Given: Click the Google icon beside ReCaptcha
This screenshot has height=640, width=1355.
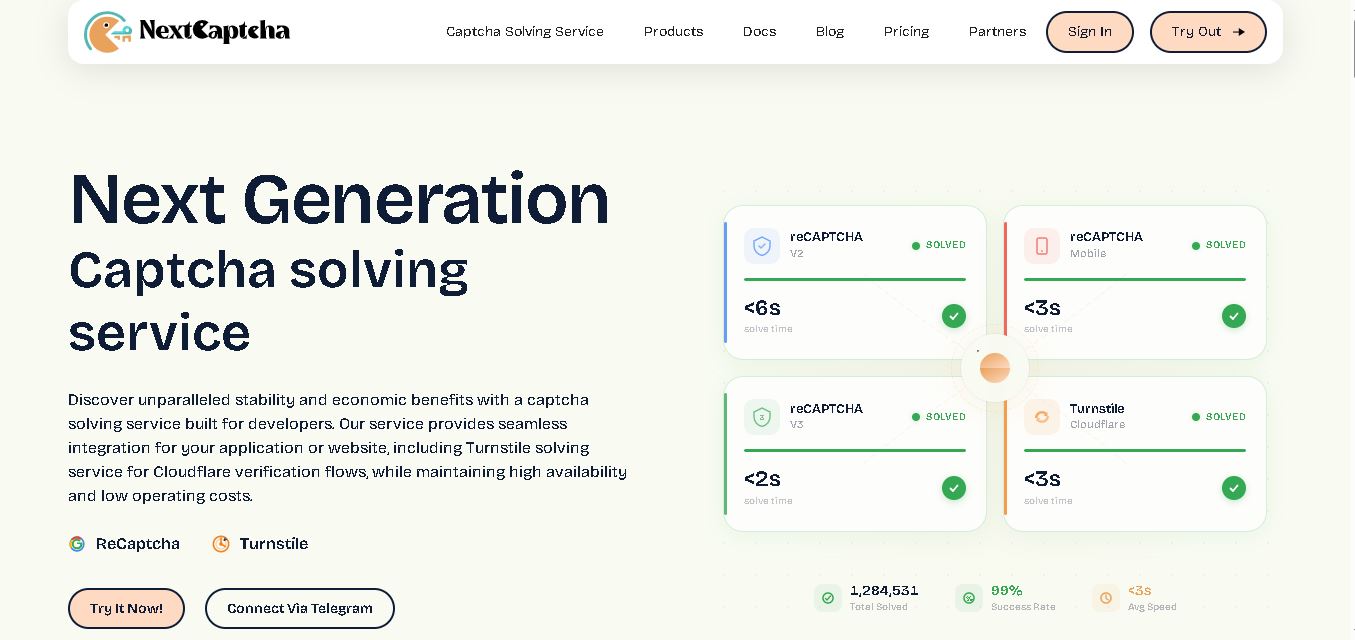Looking at the screenshot, I should [77, 544].
